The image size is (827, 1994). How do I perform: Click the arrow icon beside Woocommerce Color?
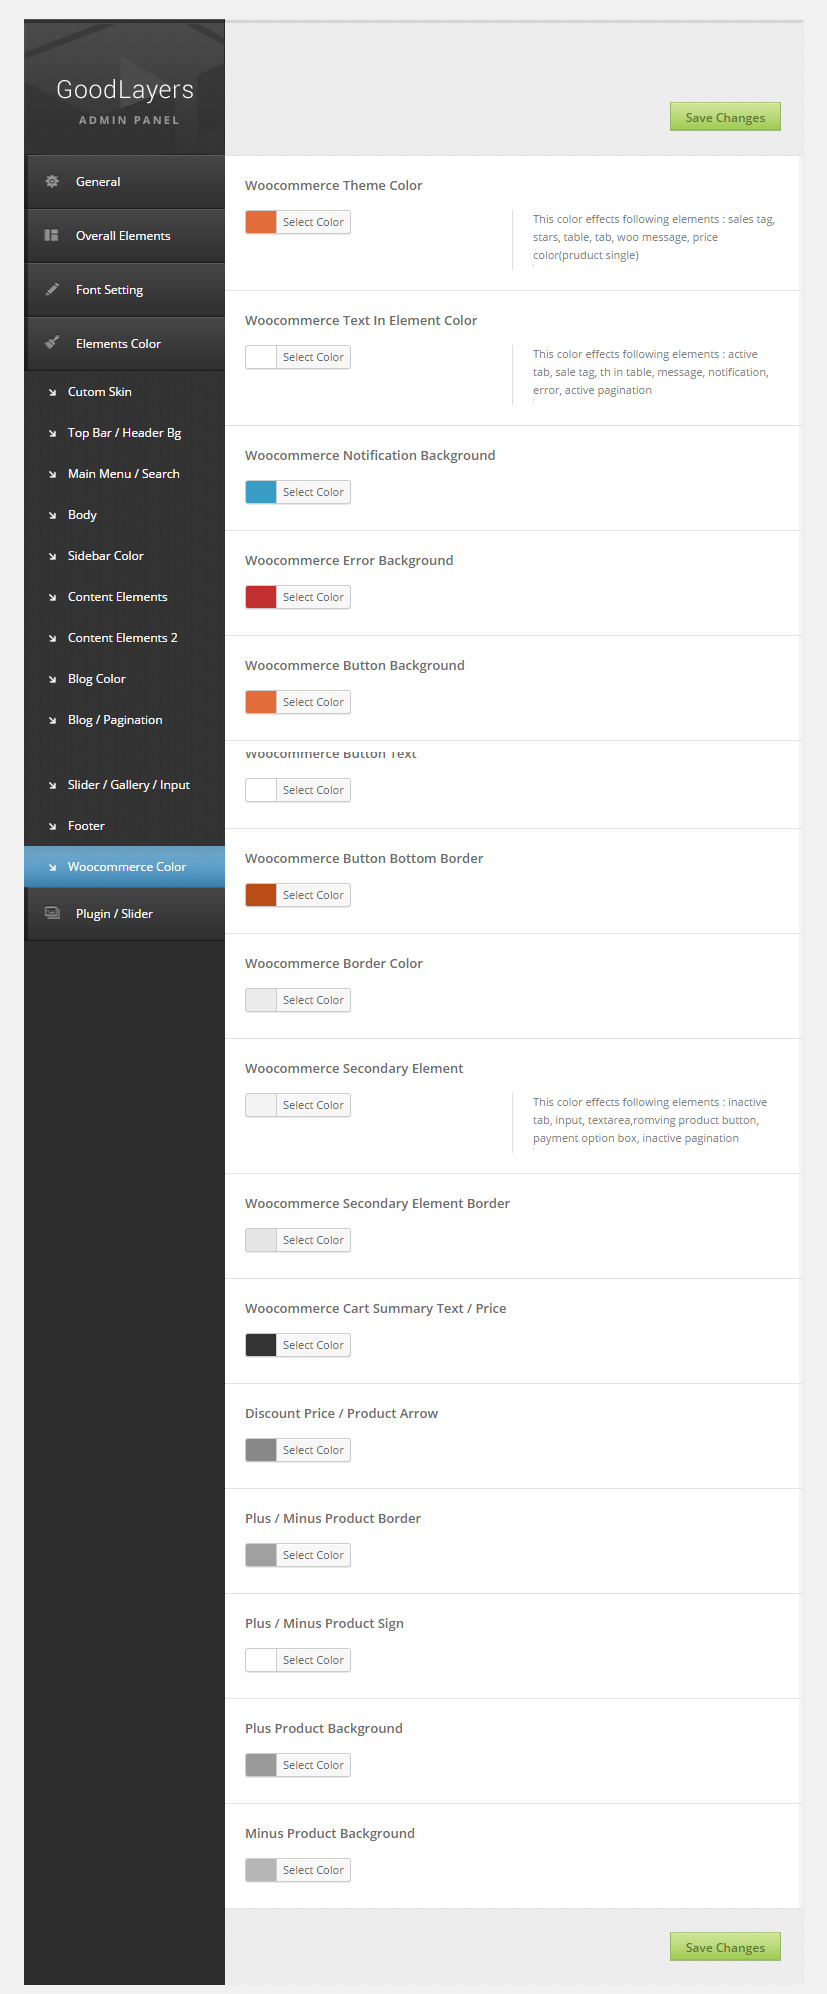[52, 867]
